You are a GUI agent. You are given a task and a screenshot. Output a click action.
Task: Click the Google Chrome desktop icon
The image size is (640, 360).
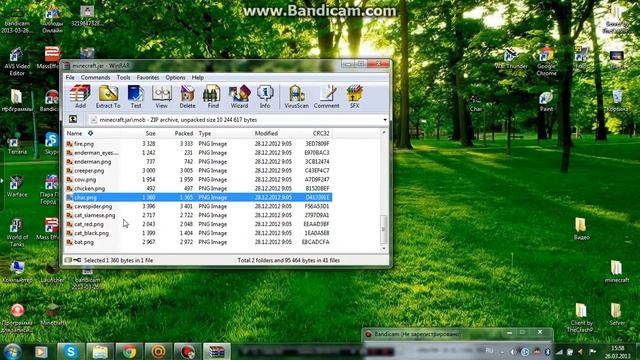point(547,61)
